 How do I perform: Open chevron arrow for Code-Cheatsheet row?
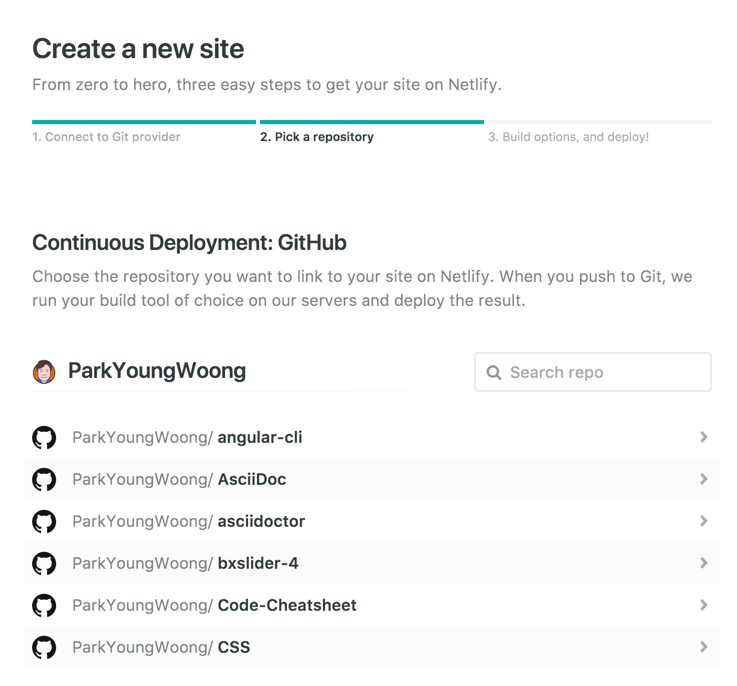tap(704, 605)
